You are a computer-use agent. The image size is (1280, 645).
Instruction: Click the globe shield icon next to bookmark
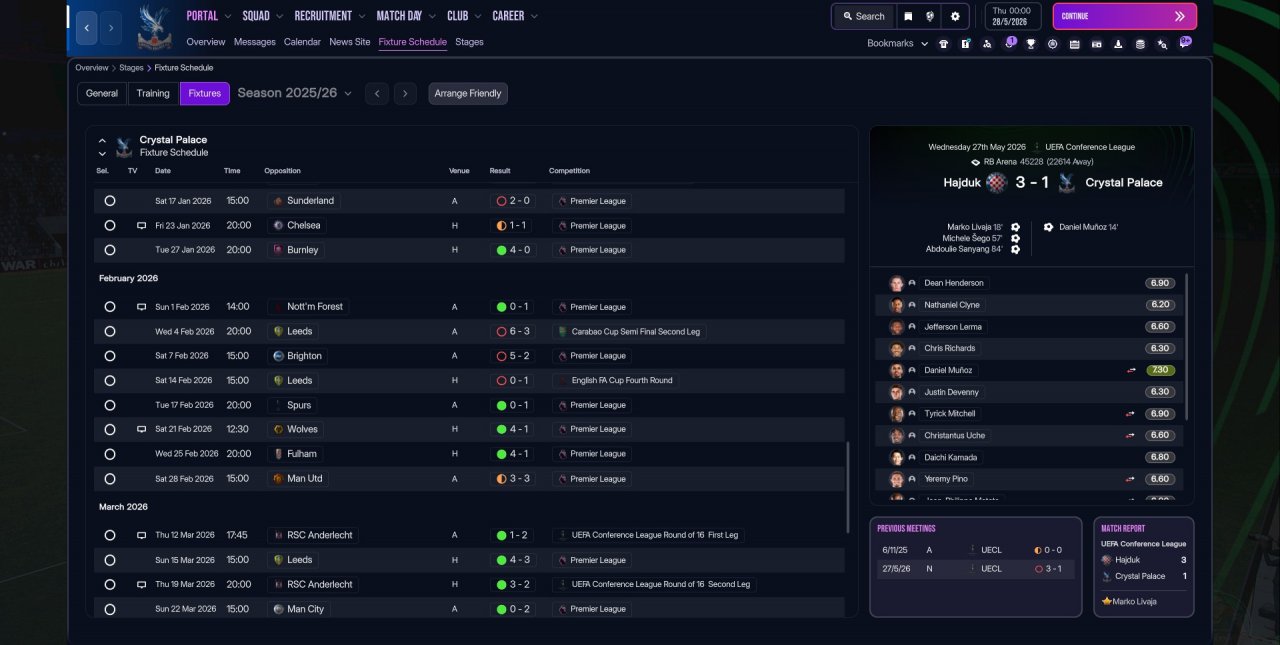click(930, 16)
